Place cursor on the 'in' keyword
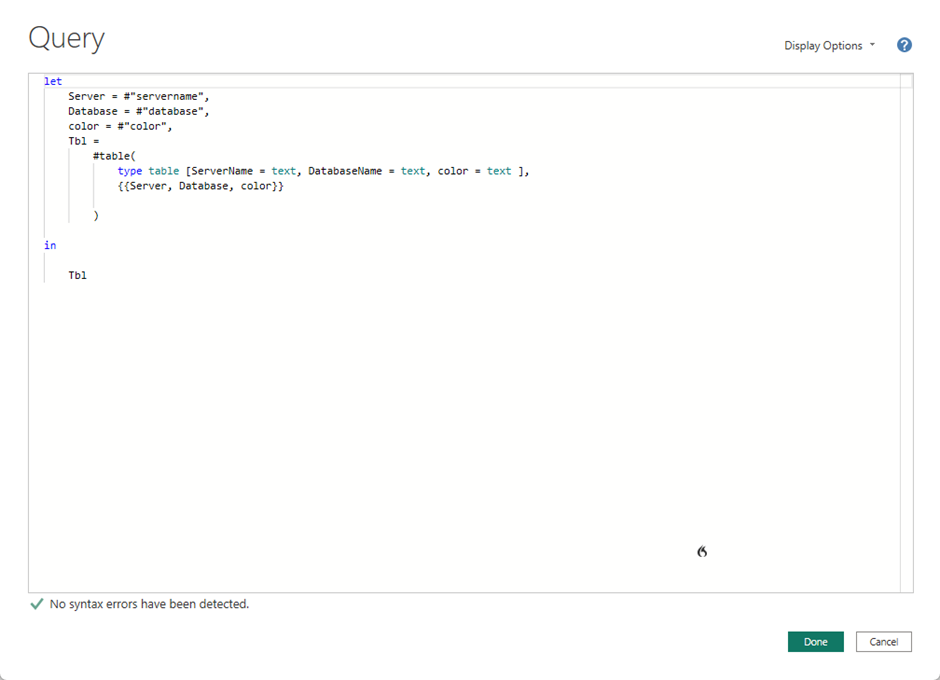 click(x=50, y=245)
